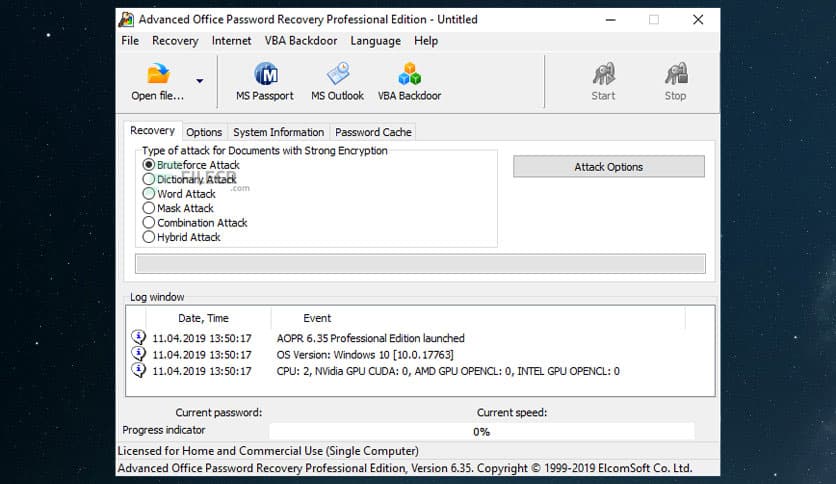Click info icon for CPU log entry
Viewport: 836px width, 484px height.
point(139,370)
